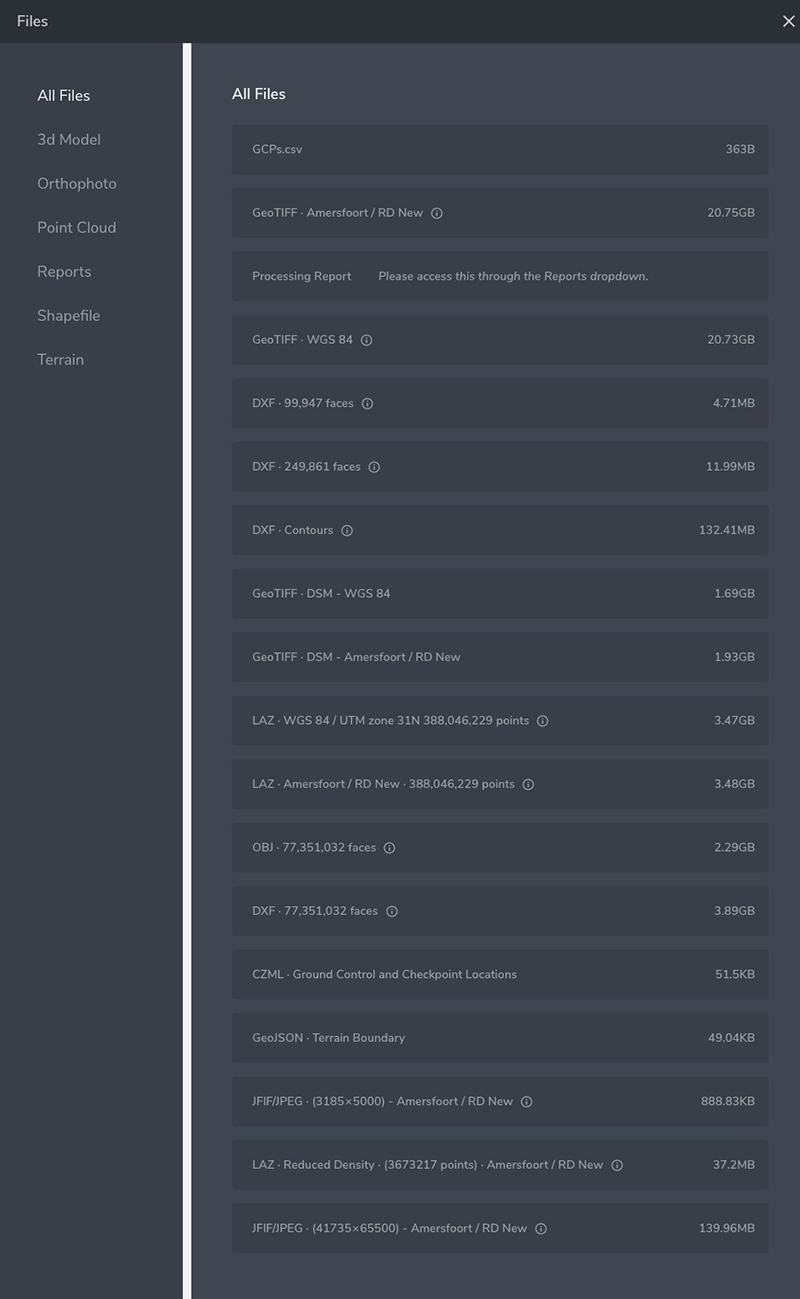Image resolution: width=800 pixels, height=1299 pixels.
Task: Click info icon next to GeoTIFF WGS 84
Action: [367, 340]
